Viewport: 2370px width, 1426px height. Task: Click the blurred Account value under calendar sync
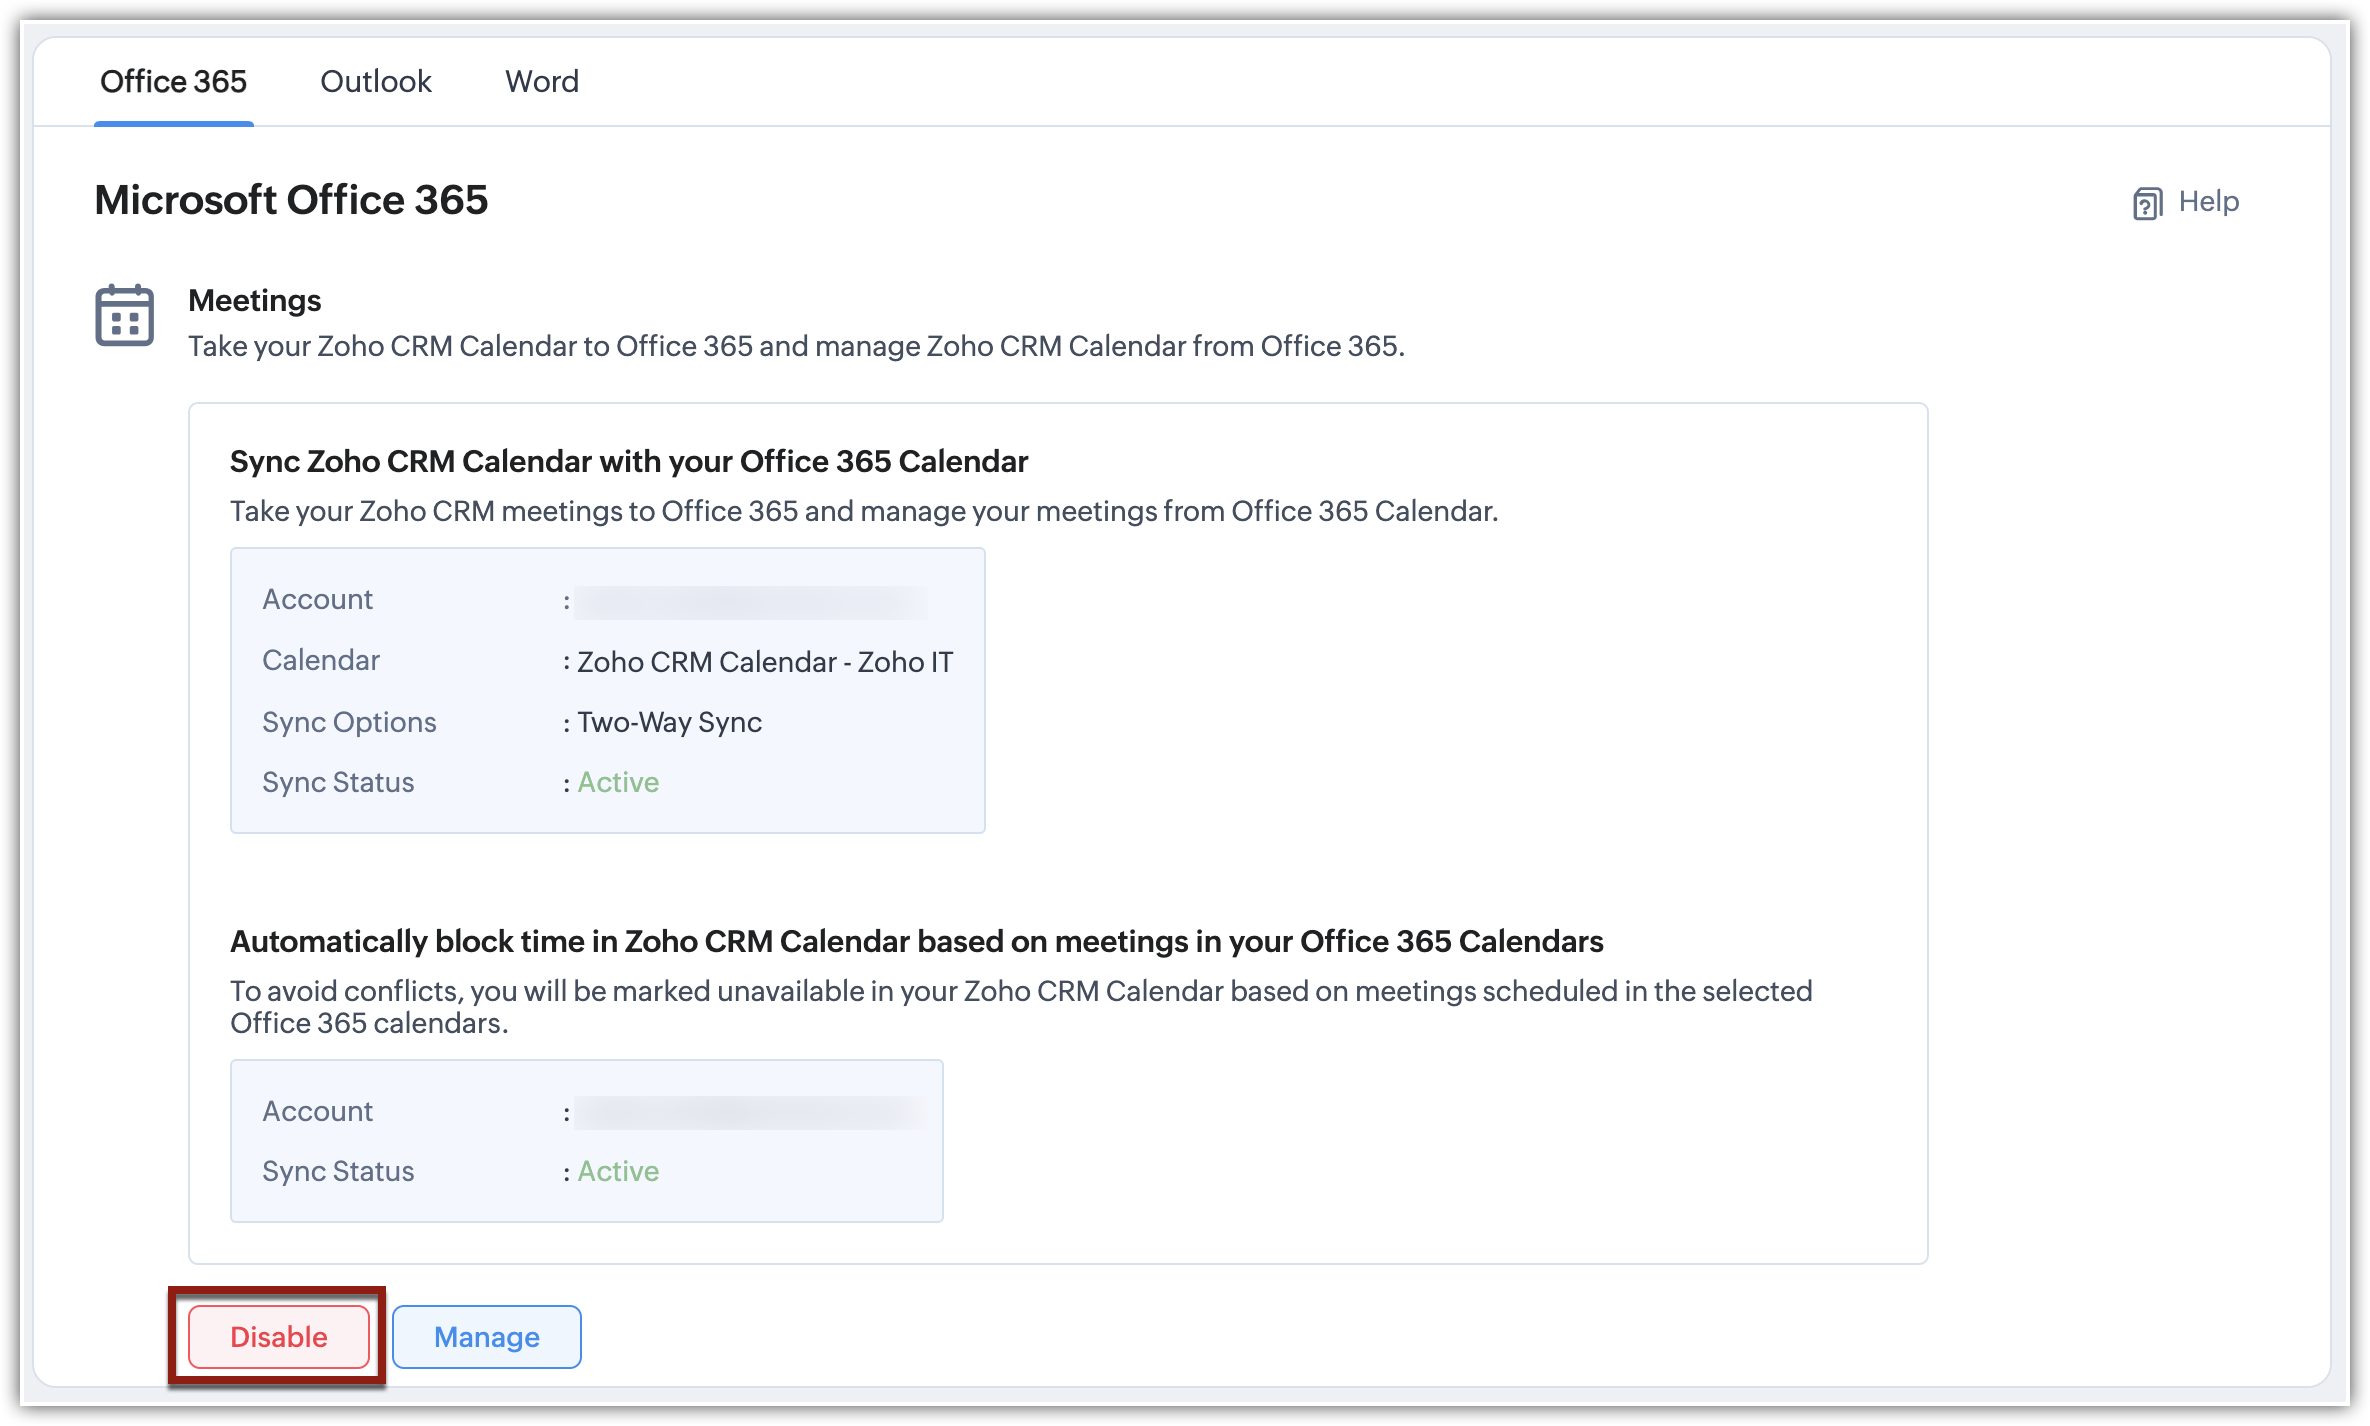pyautogui.click(x=750, y=602)
